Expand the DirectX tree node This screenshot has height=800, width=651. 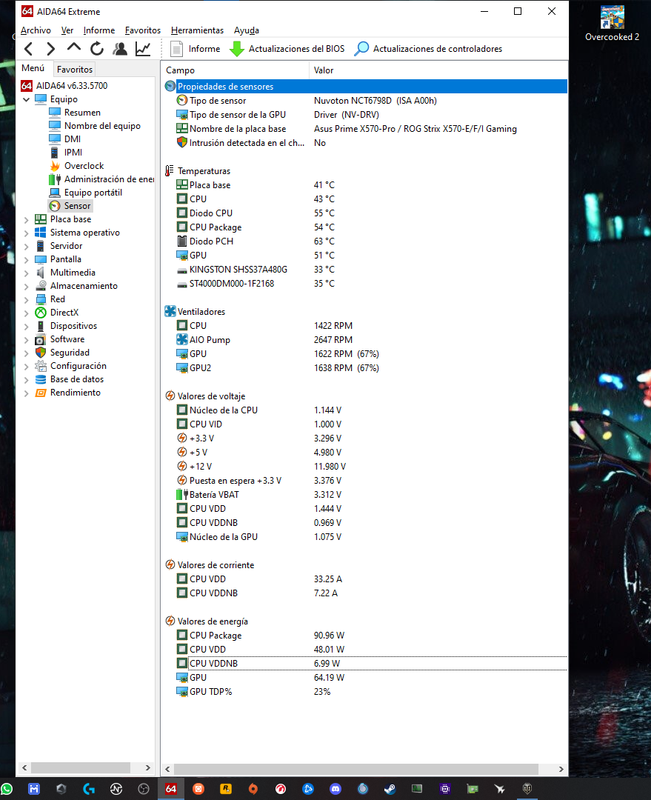point(26,313)
